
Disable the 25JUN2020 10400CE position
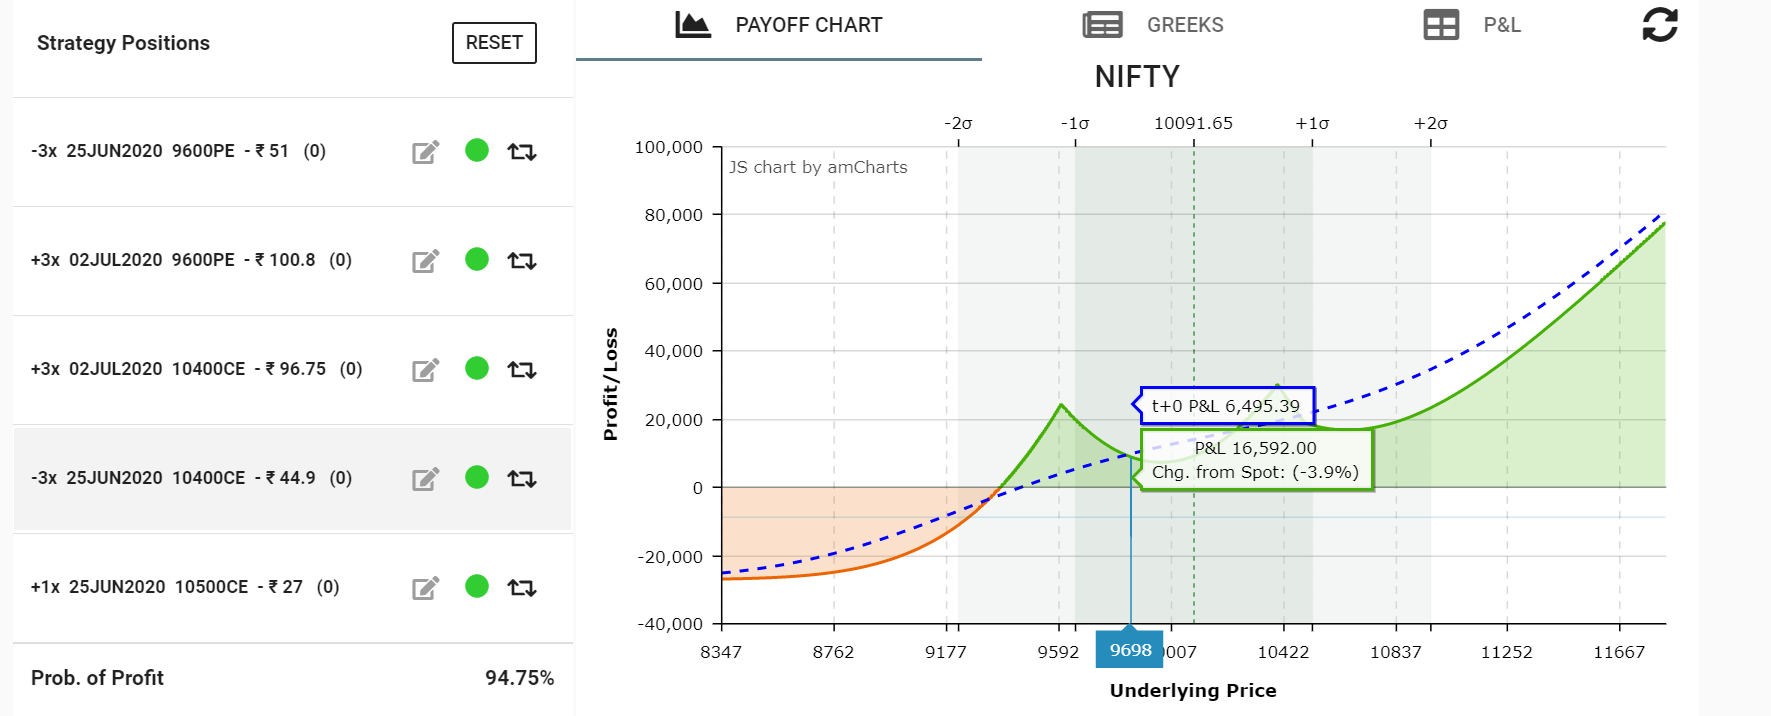(477, 477)
